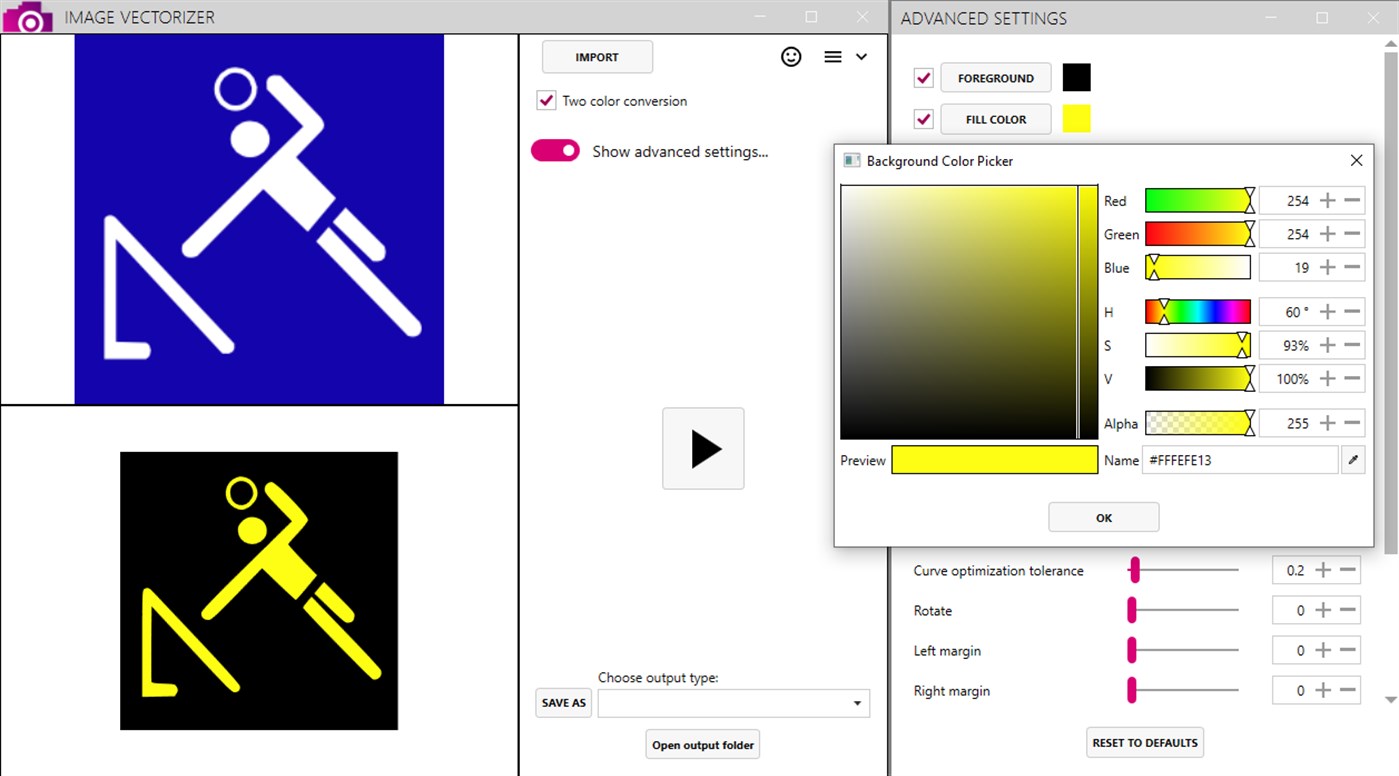1399x776 pixels.
Task: Click the yellow-on-black converted image preview
Action: (x=258, y=590)
